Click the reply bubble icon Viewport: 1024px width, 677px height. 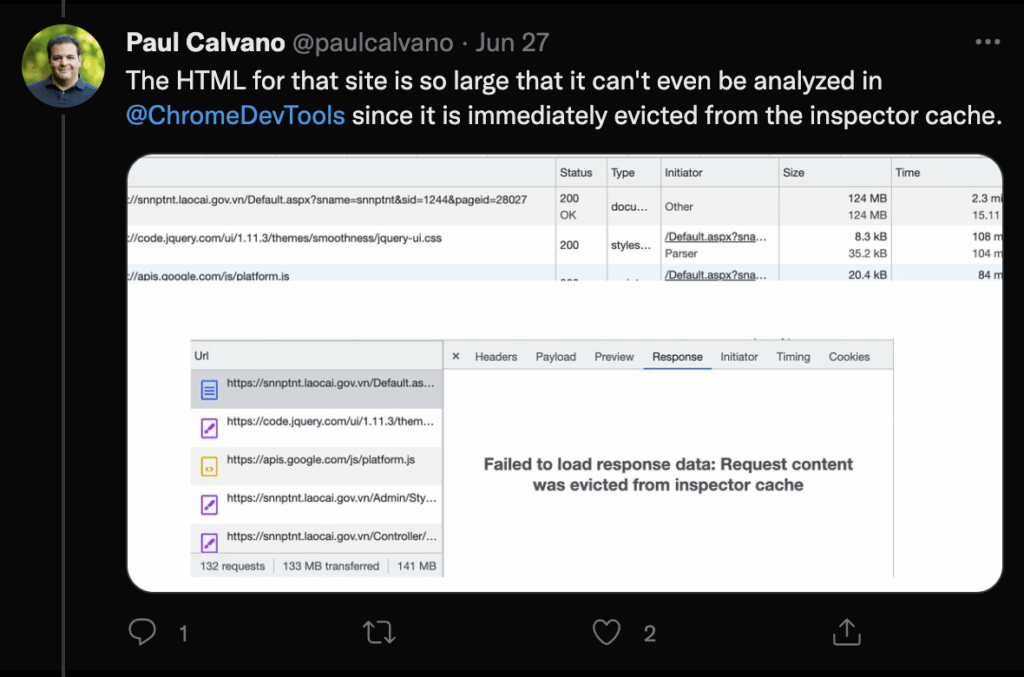click(143, 632)
